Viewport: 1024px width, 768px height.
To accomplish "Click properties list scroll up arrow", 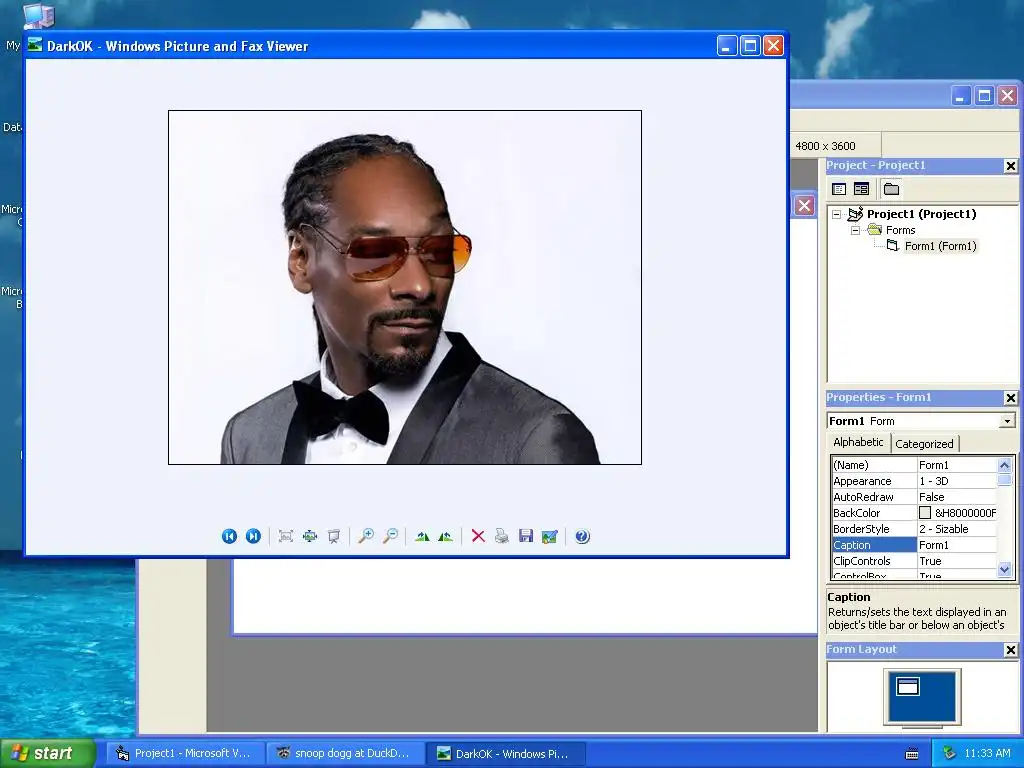I will [x=1005, y=465].
